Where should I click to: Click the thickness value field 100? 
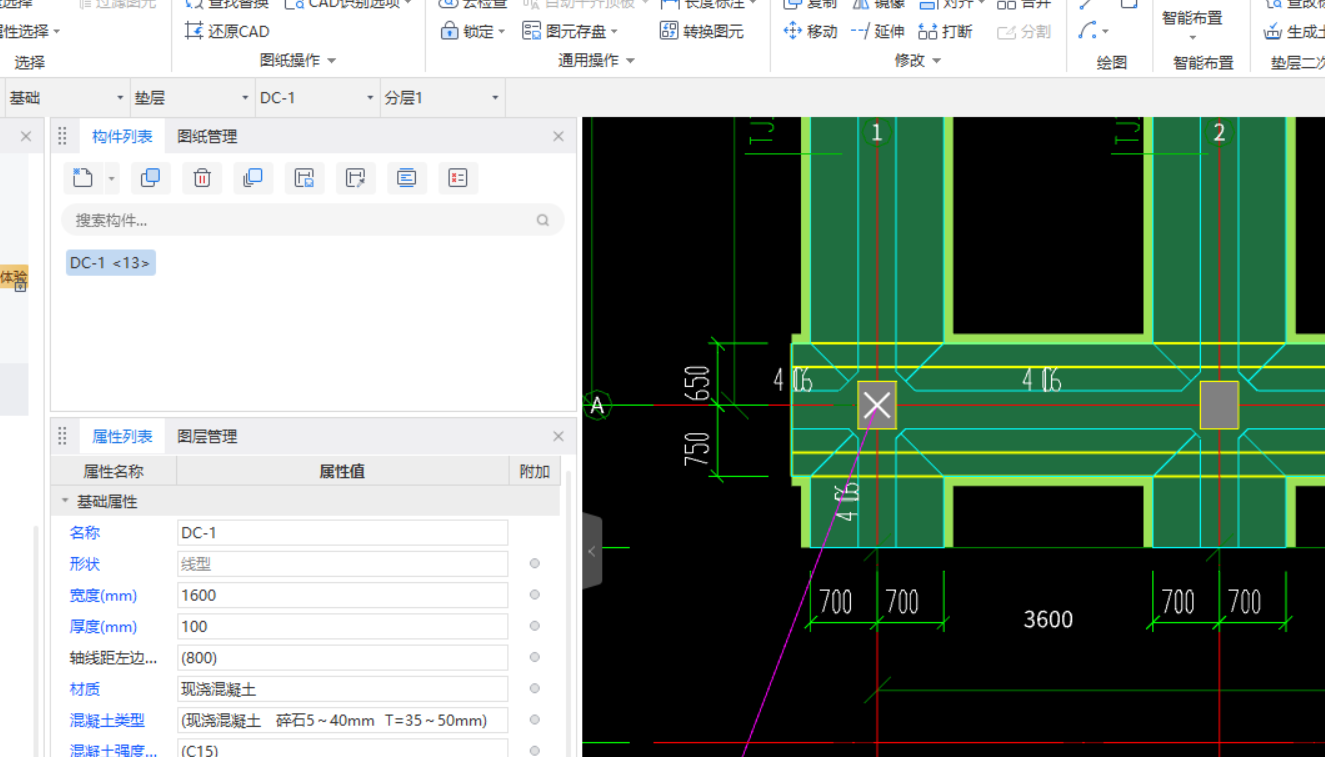[x=343, y=626]
